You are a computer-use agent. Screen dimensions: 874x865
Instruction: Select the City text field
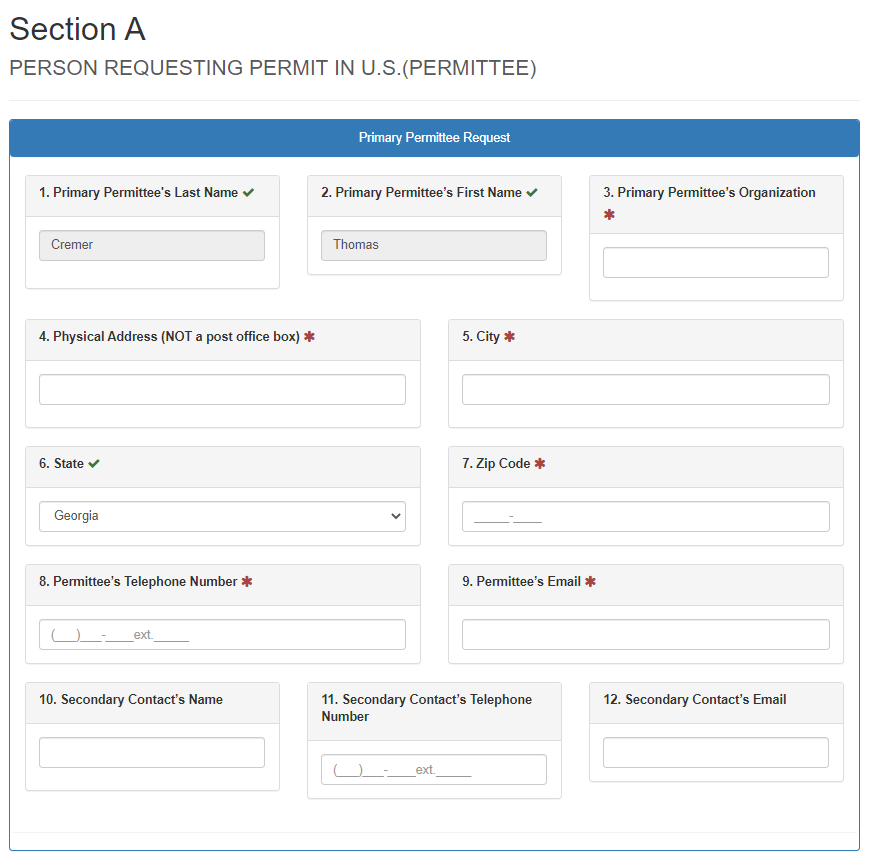click(645, 389)
